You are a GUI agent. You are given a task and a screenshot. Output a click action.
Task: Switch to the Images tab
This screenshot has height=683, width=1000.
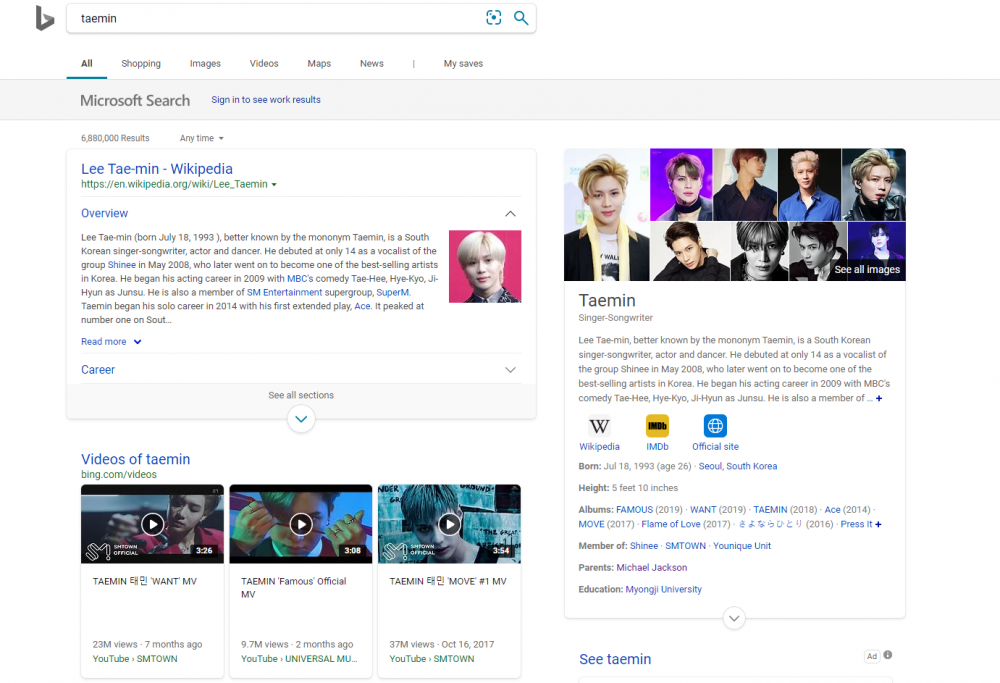coord(205,64)
